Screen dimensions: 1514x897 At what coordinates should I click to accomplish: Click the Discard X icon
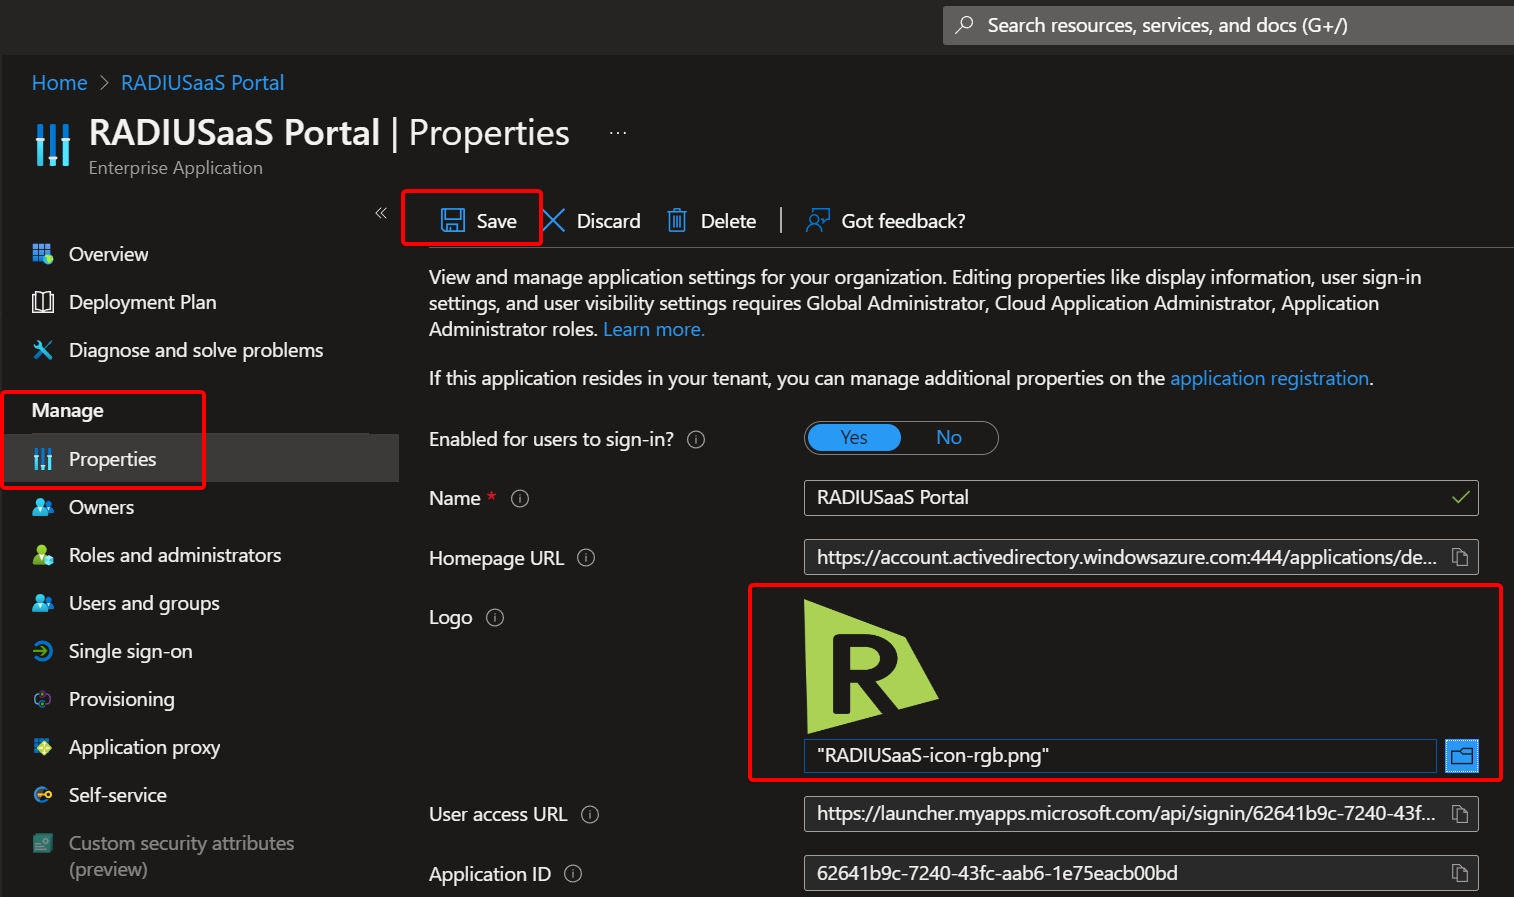coord(554,221)
